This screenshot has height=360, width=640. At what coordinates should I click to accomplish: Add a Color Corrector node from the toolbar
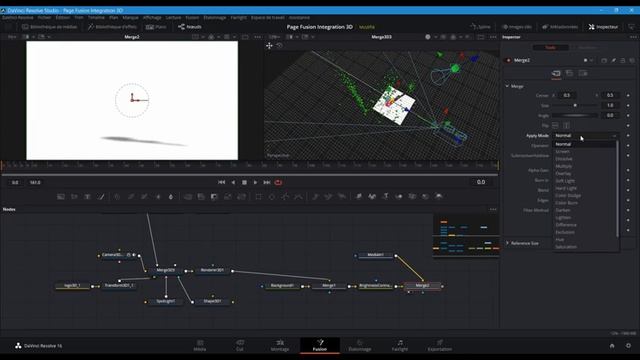[117, 197]
